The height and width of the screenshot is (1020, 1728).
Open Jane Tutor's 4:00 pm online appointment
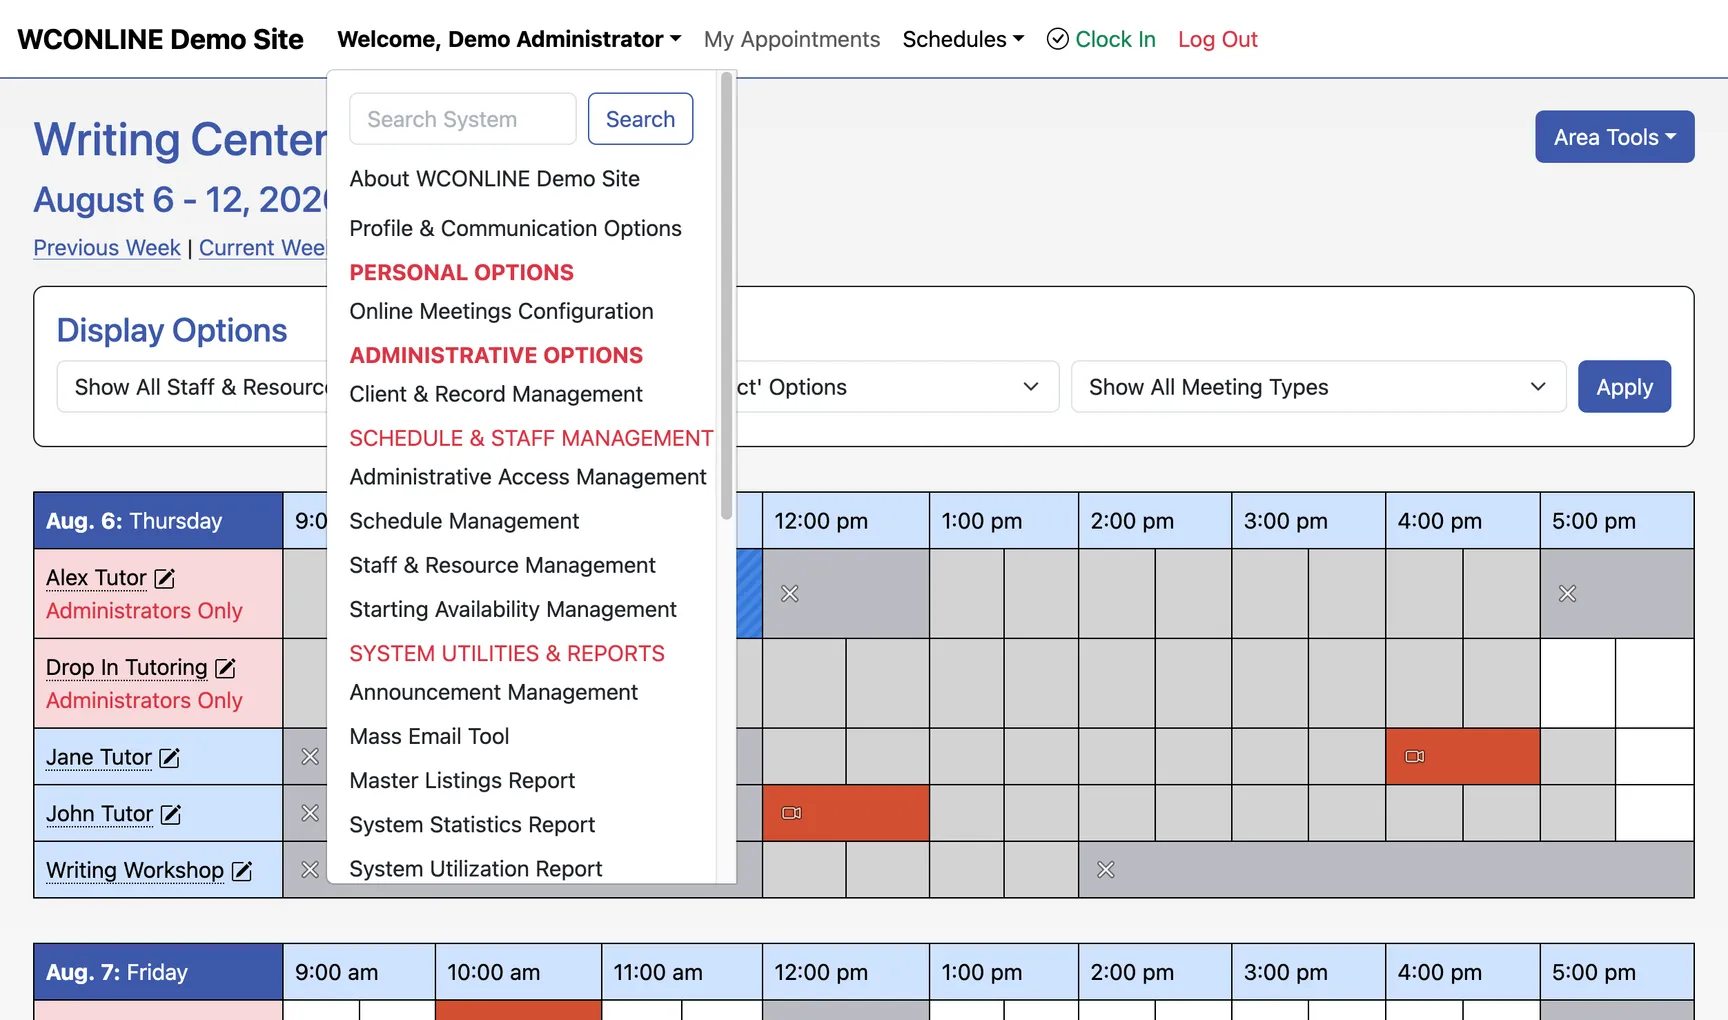[x=1462, y=756]
